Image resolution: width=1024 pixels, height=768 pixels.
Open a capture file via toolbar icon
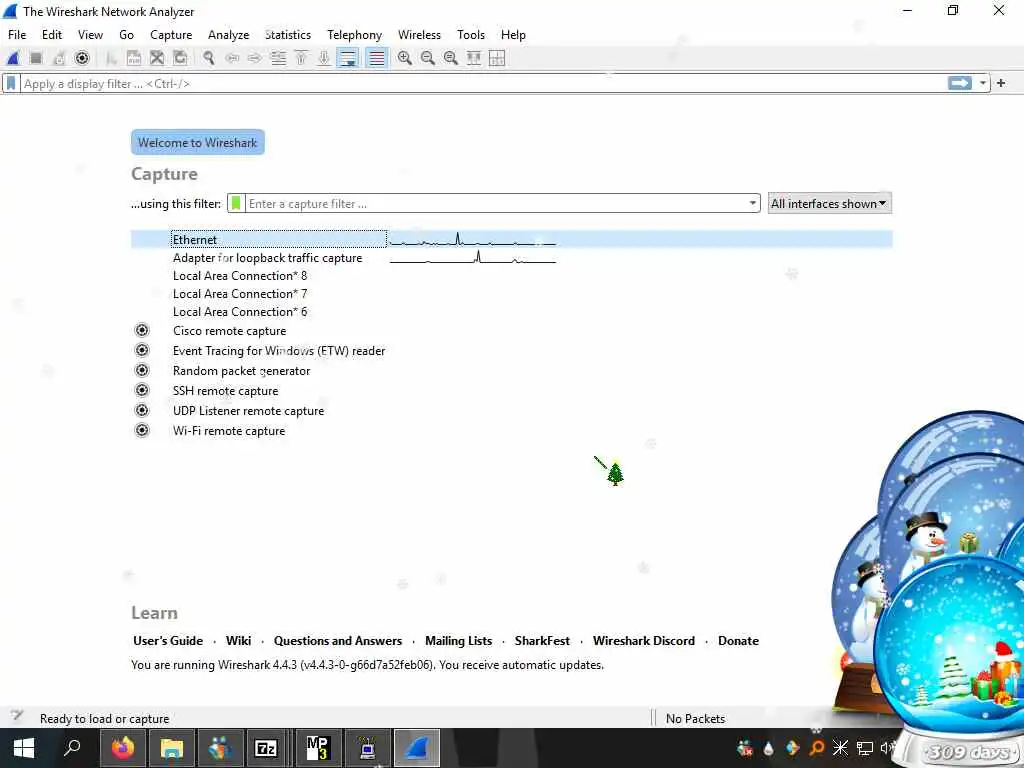point(111,58)
